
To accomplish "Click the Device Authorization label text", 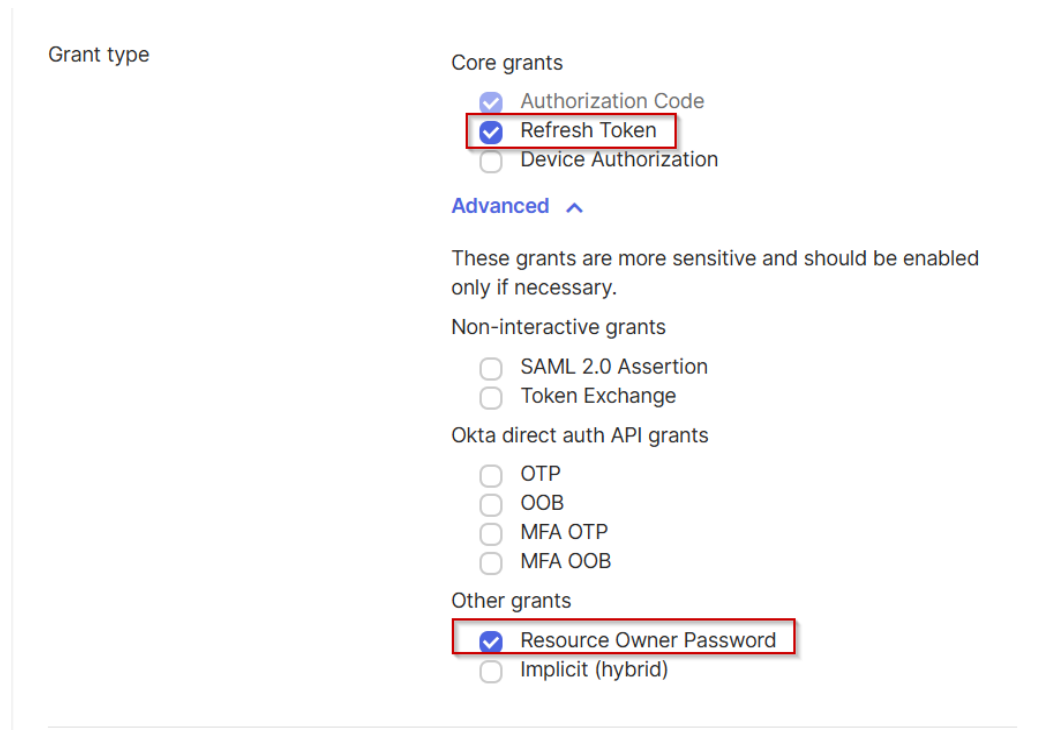I will coord(619,159).
